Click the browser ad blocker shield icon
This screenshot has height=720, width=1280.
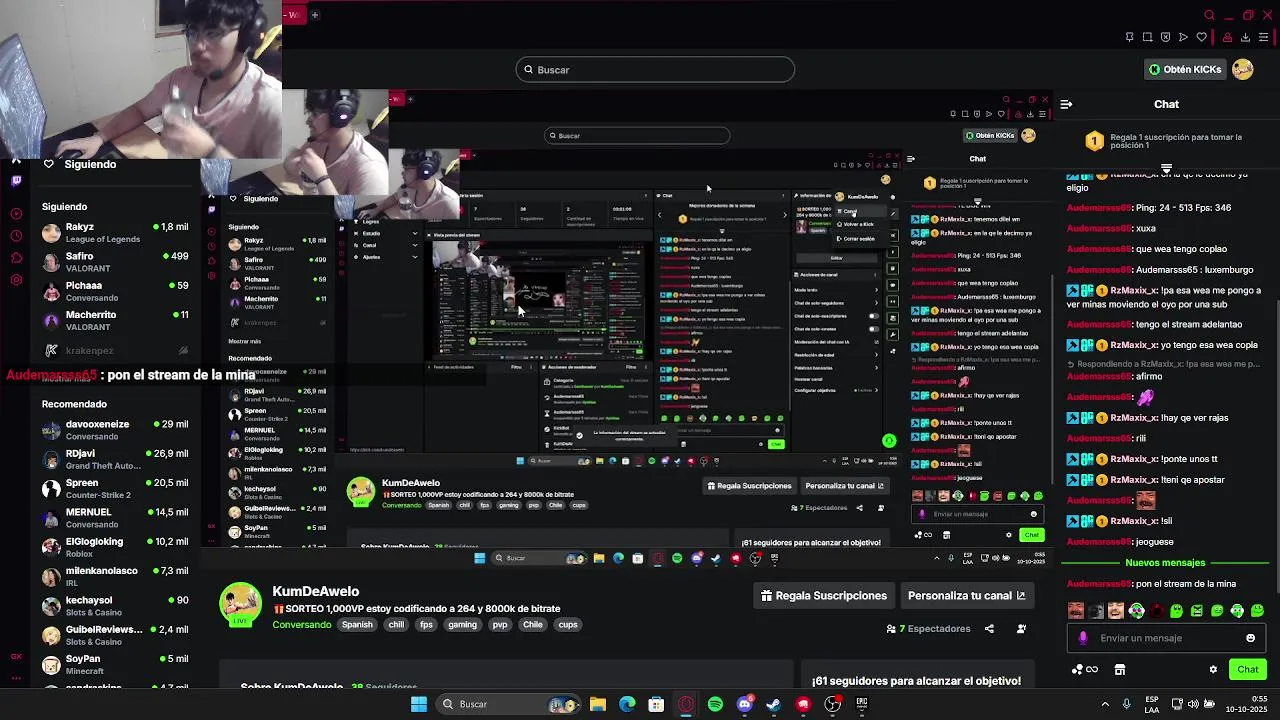1165,37
